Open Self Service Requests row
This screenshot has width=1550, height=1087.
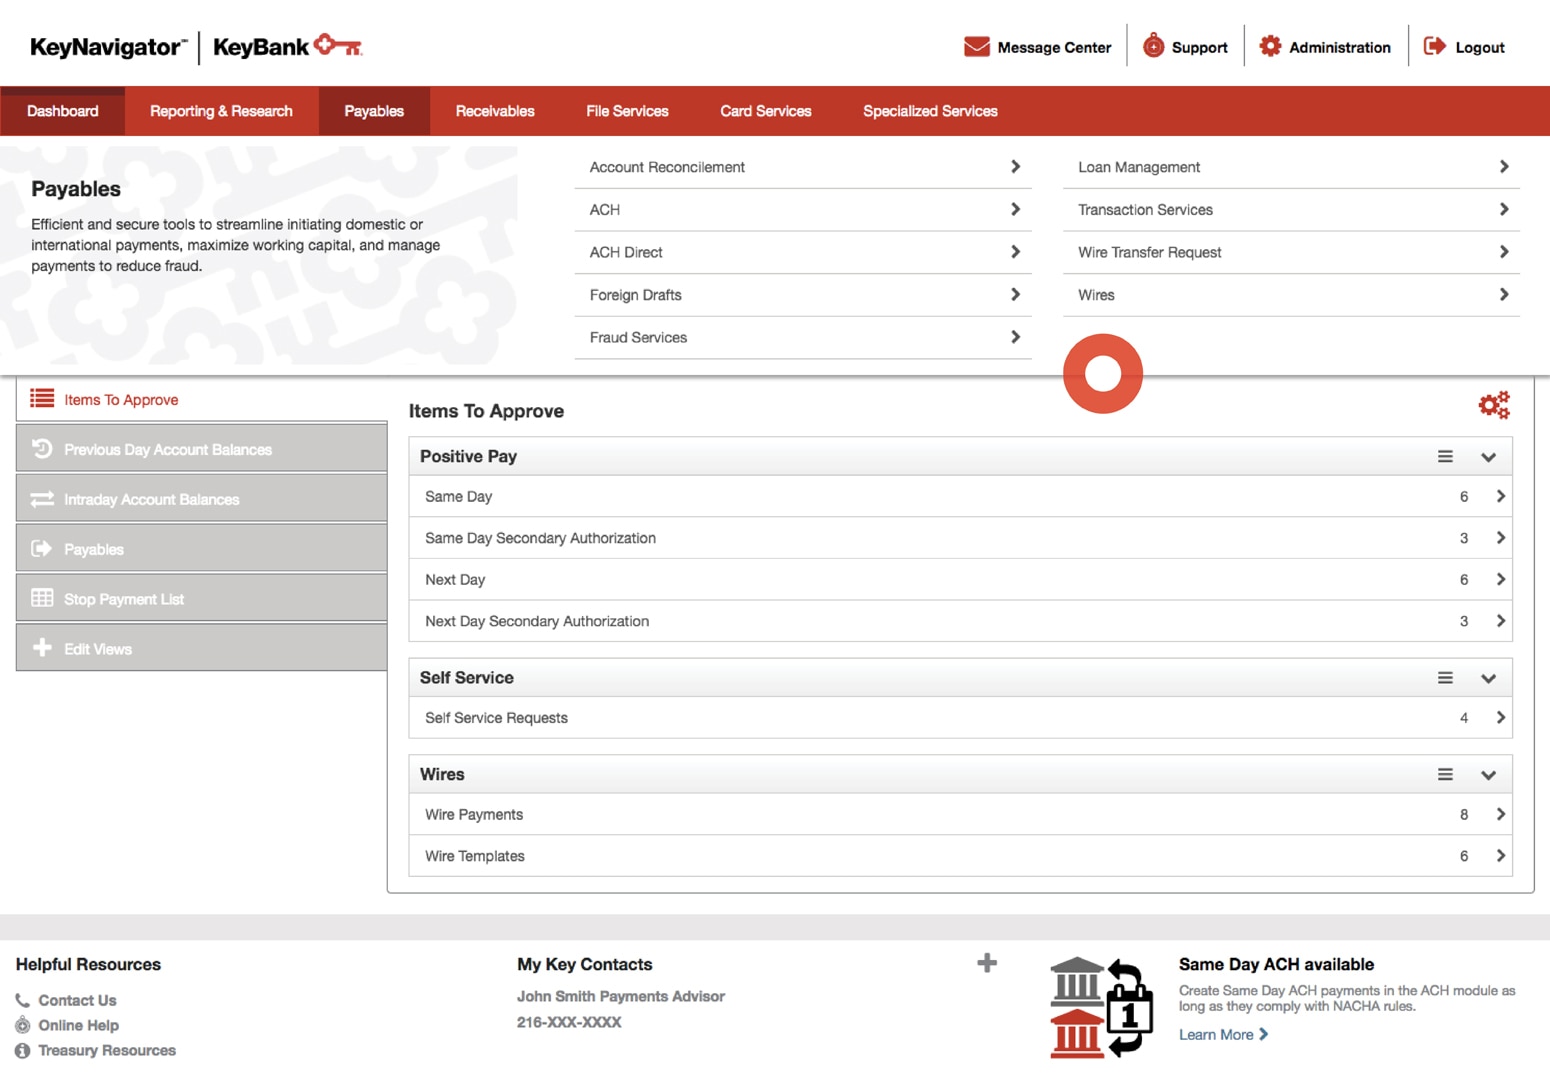coord(960,718)
